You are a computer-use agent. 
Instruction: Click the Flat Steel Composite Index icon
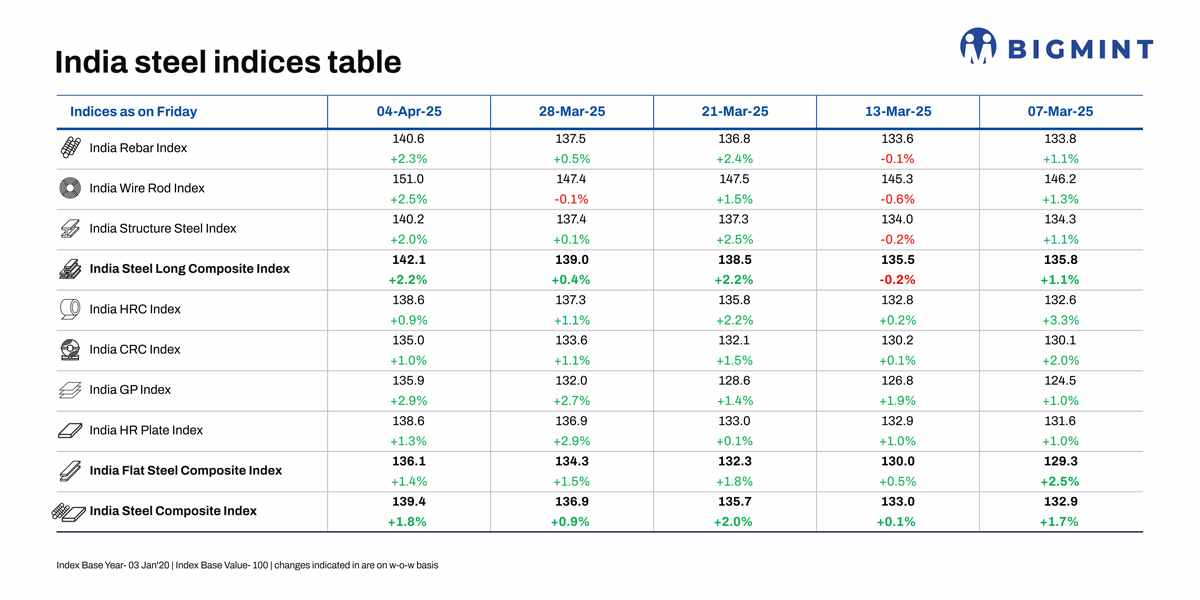[x=70, y=471]
